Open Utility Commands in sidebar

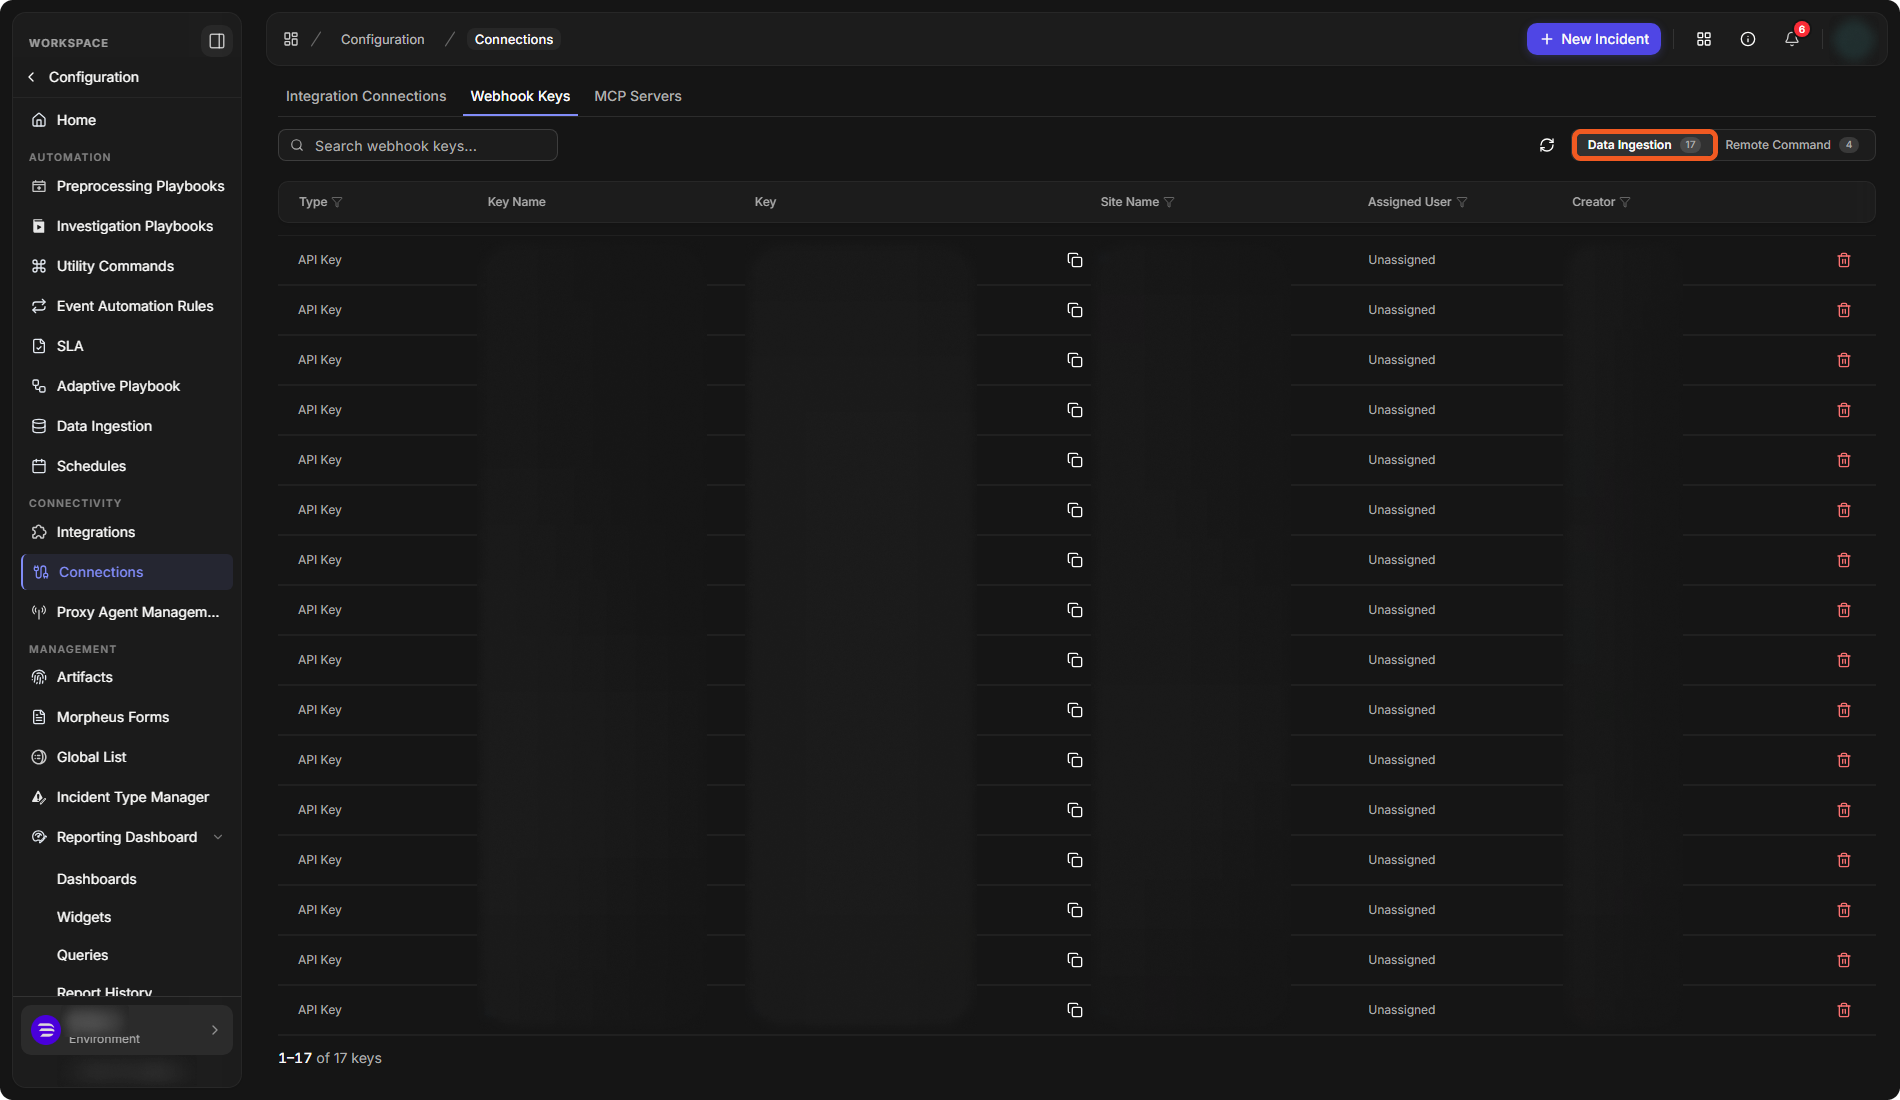pyautogui.click(x=127, y=266)
